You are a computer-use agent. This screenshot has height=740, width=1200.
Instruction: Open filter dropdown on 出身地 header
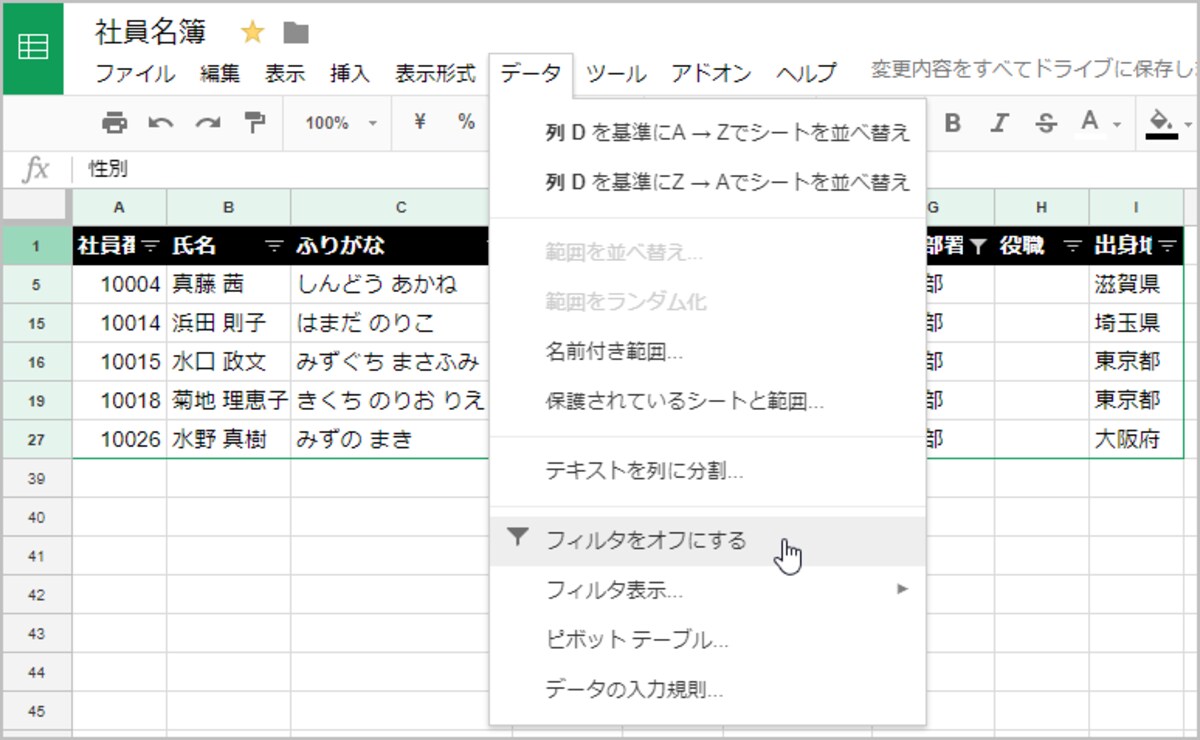1166,245
